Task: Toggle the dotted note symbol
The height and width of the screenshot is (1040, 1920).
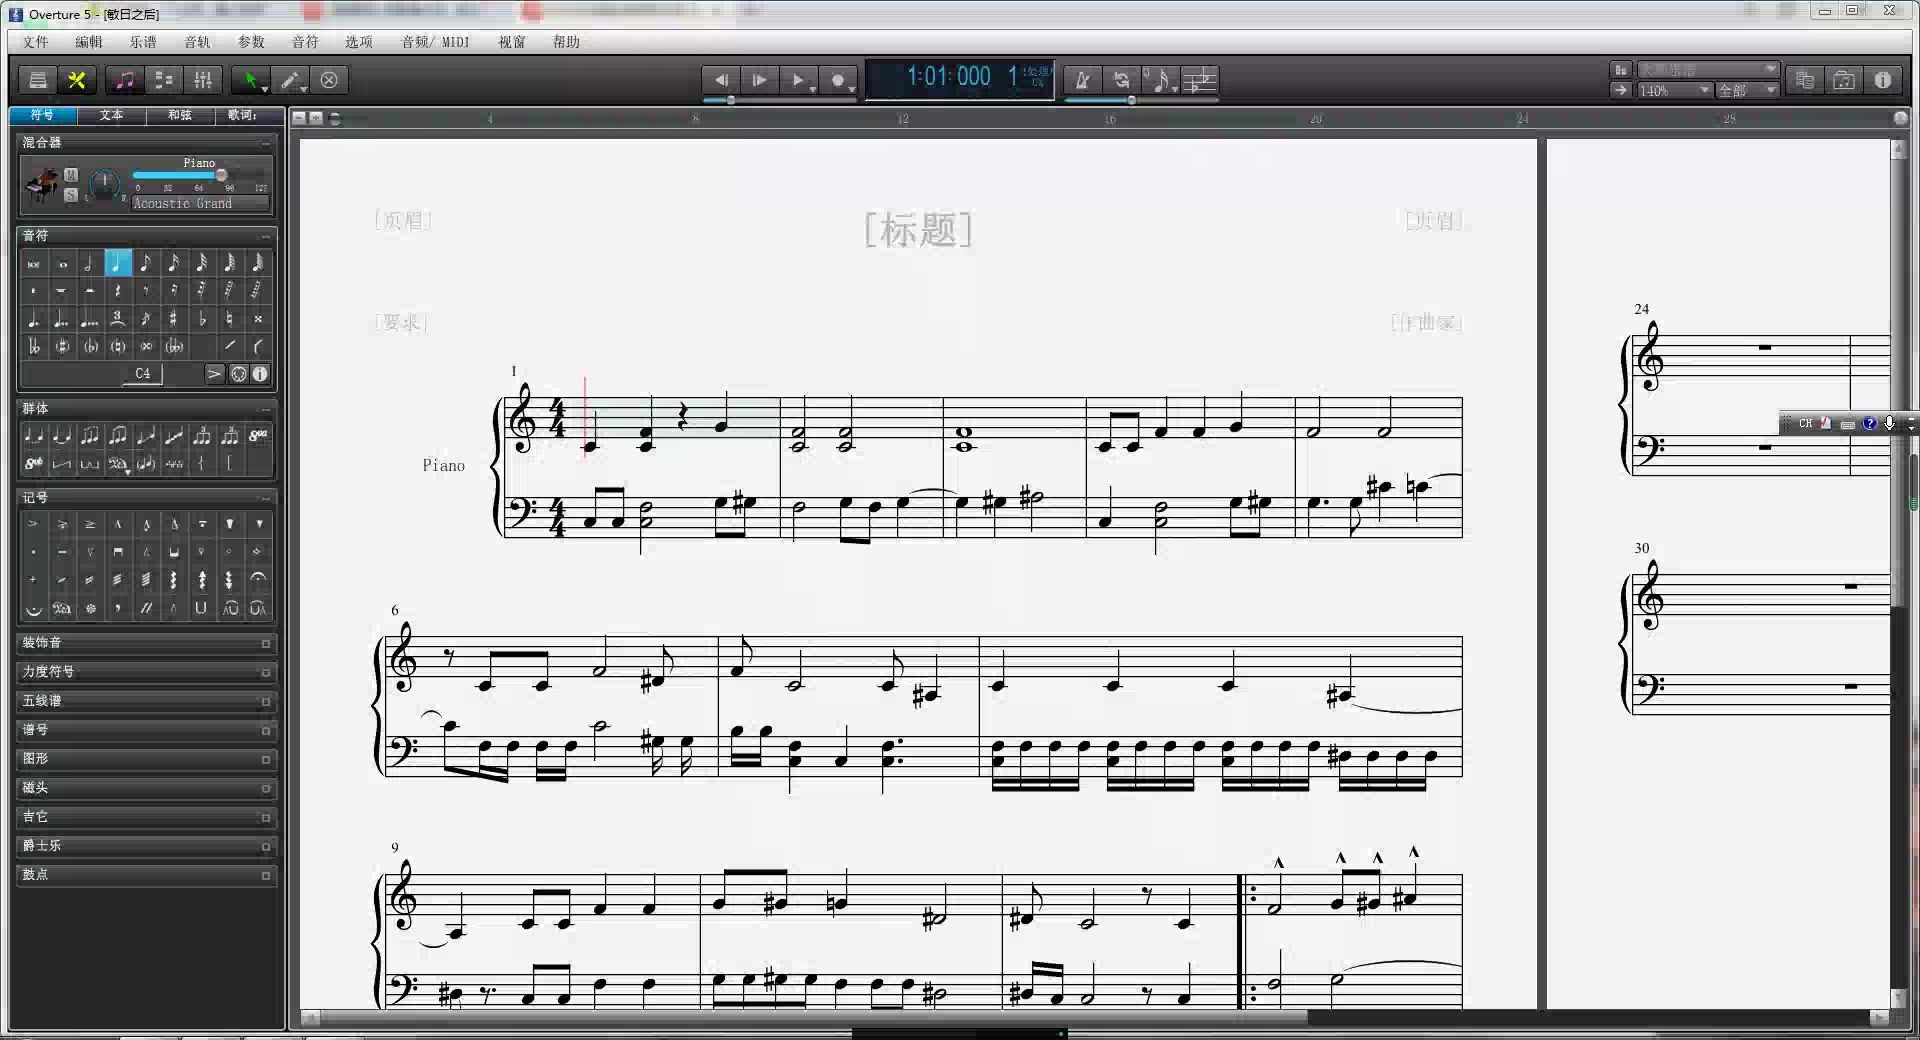Action: (34, 319)
